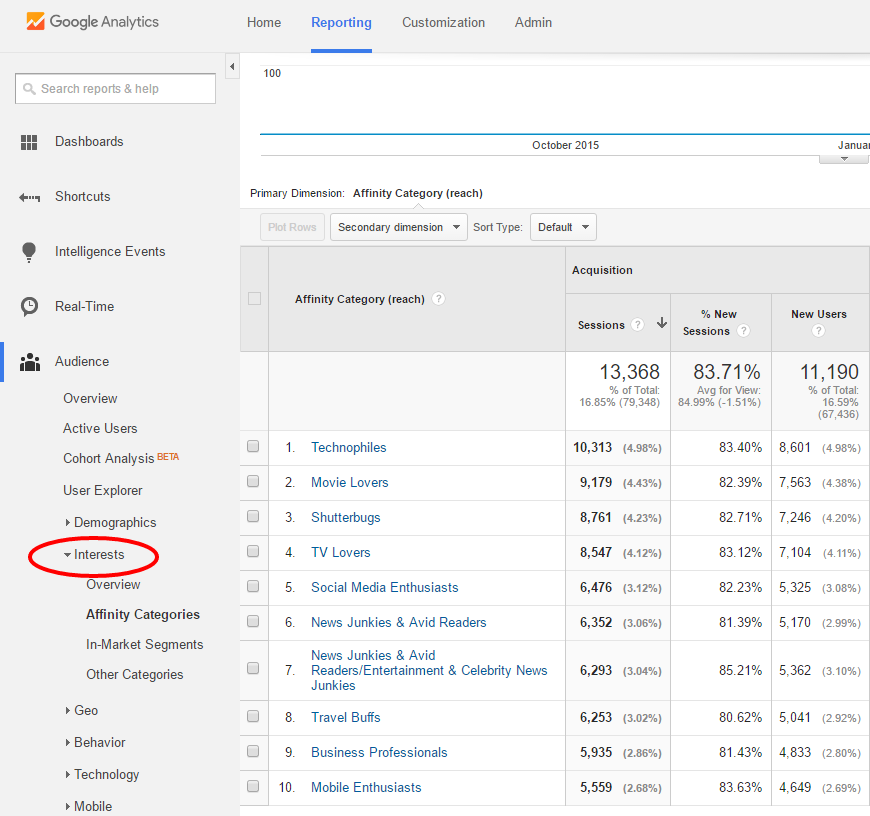870x816 pixels.
Task: Open the Sort Type Default dropdown
Action: coord(563,227)
